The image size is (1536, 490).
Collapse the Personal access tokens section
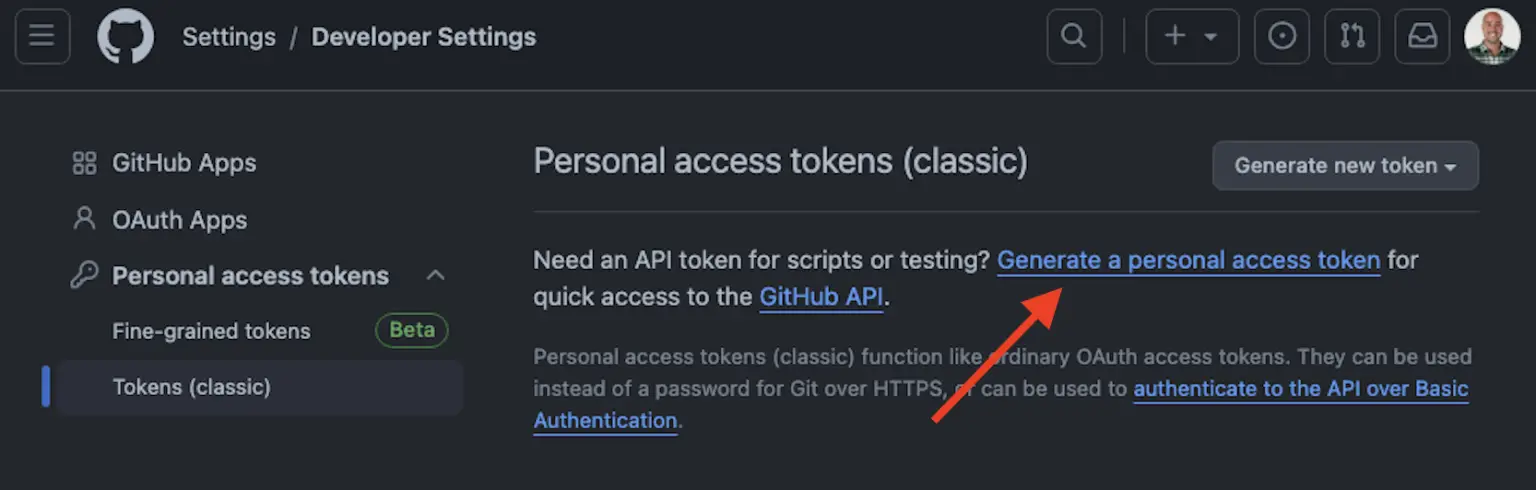pos(435,276)
